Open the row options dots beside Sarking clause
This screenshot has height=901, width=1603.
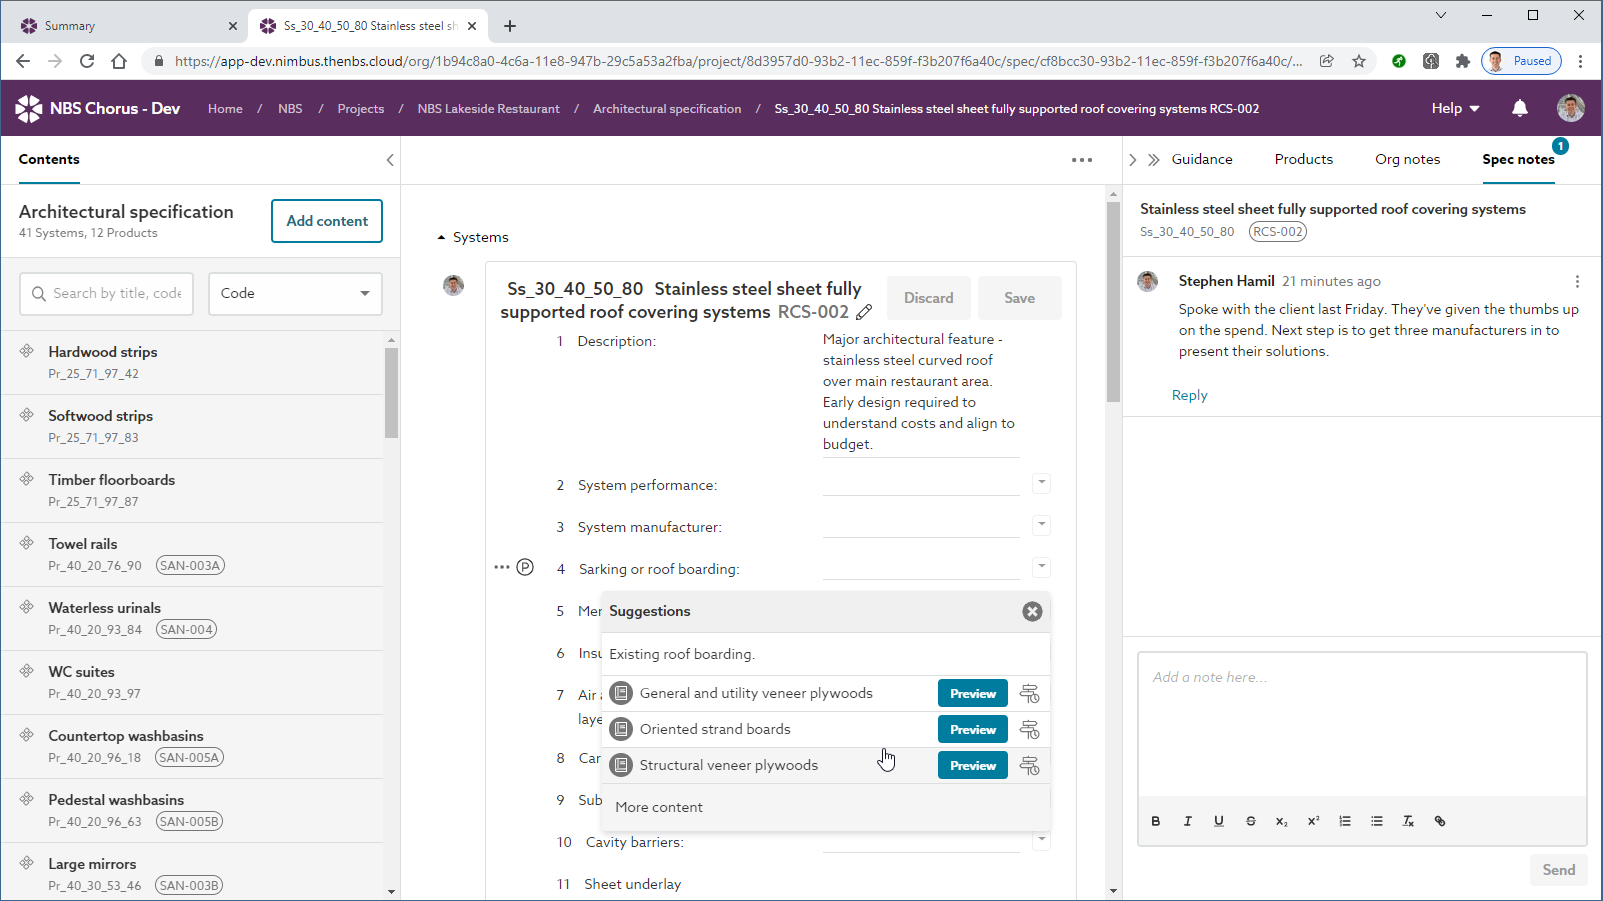coord(502,567)
